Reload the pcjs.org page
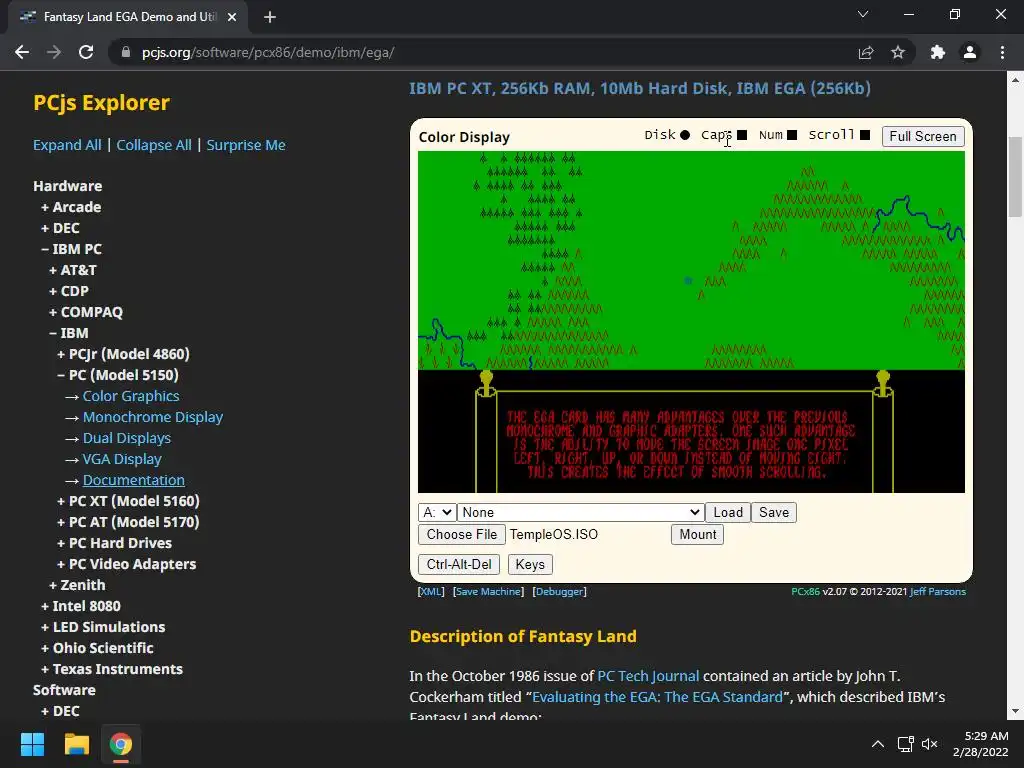This screenshot has height=768, width=1024. [86, 52]
